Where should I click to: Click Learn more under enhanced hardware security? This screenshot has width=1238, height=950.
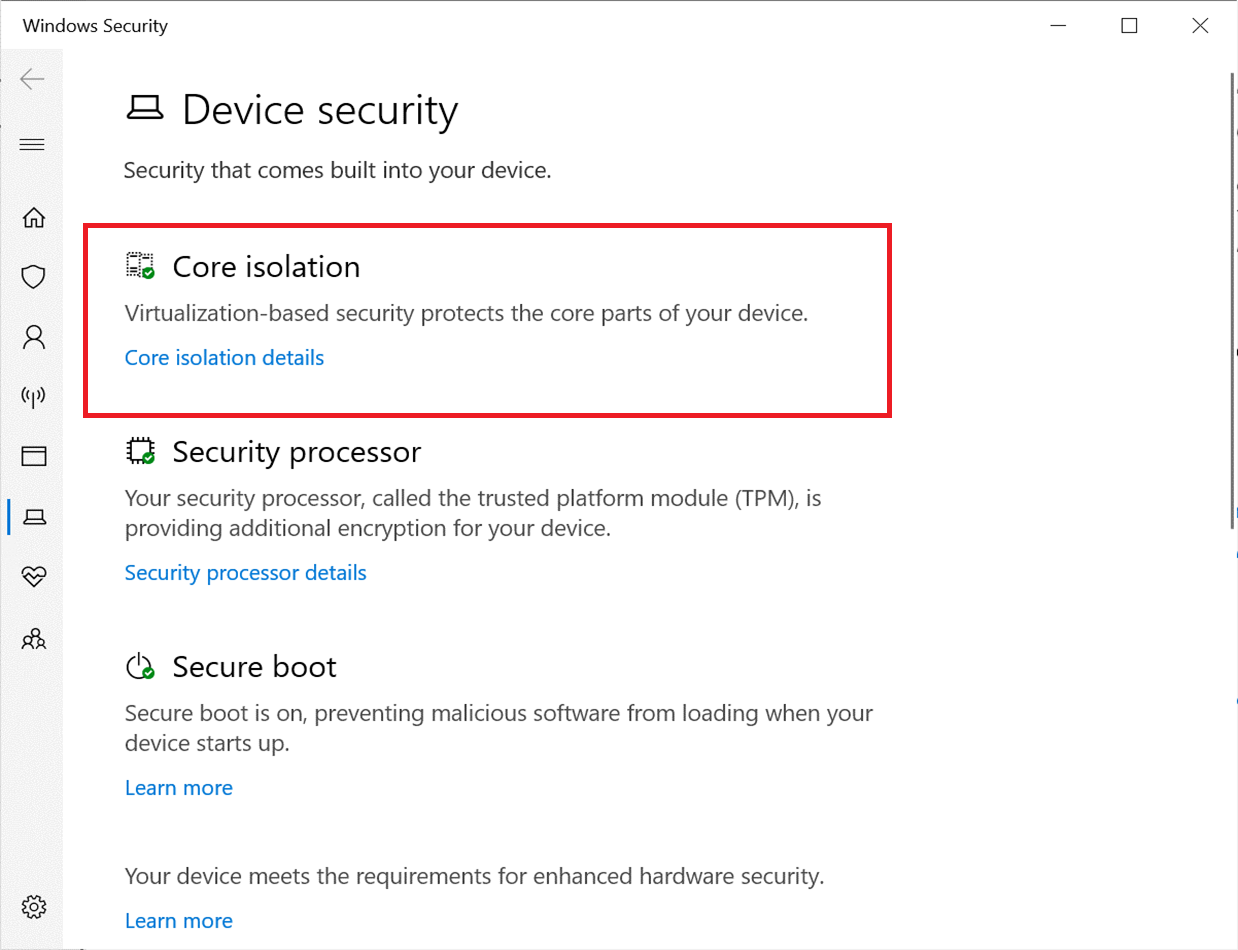(x=178, y=921)
